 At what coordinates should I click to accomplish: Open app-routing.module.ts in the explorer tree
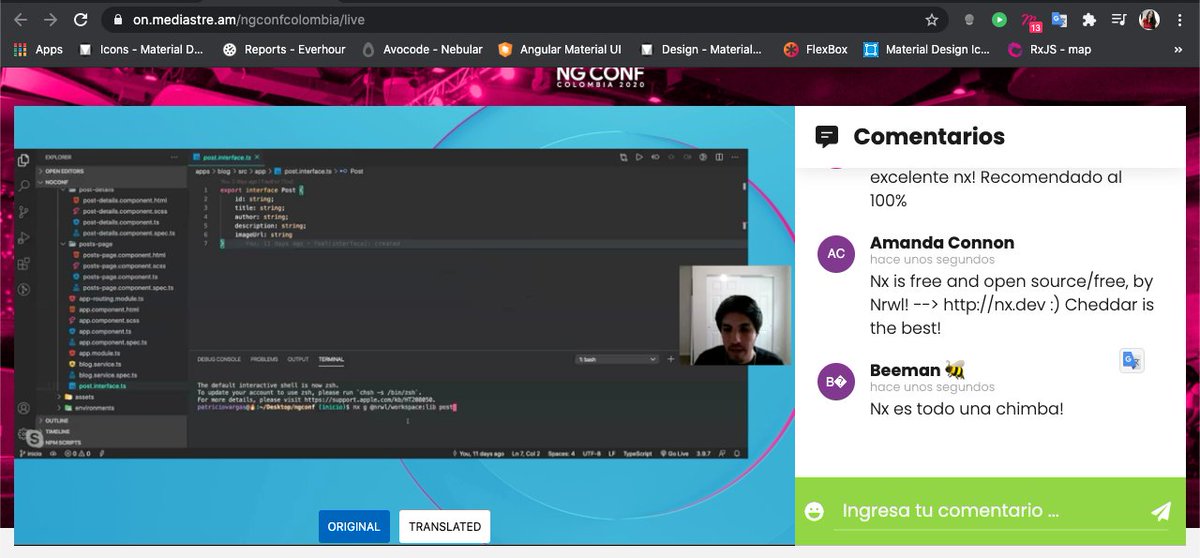tap(106, 299)
